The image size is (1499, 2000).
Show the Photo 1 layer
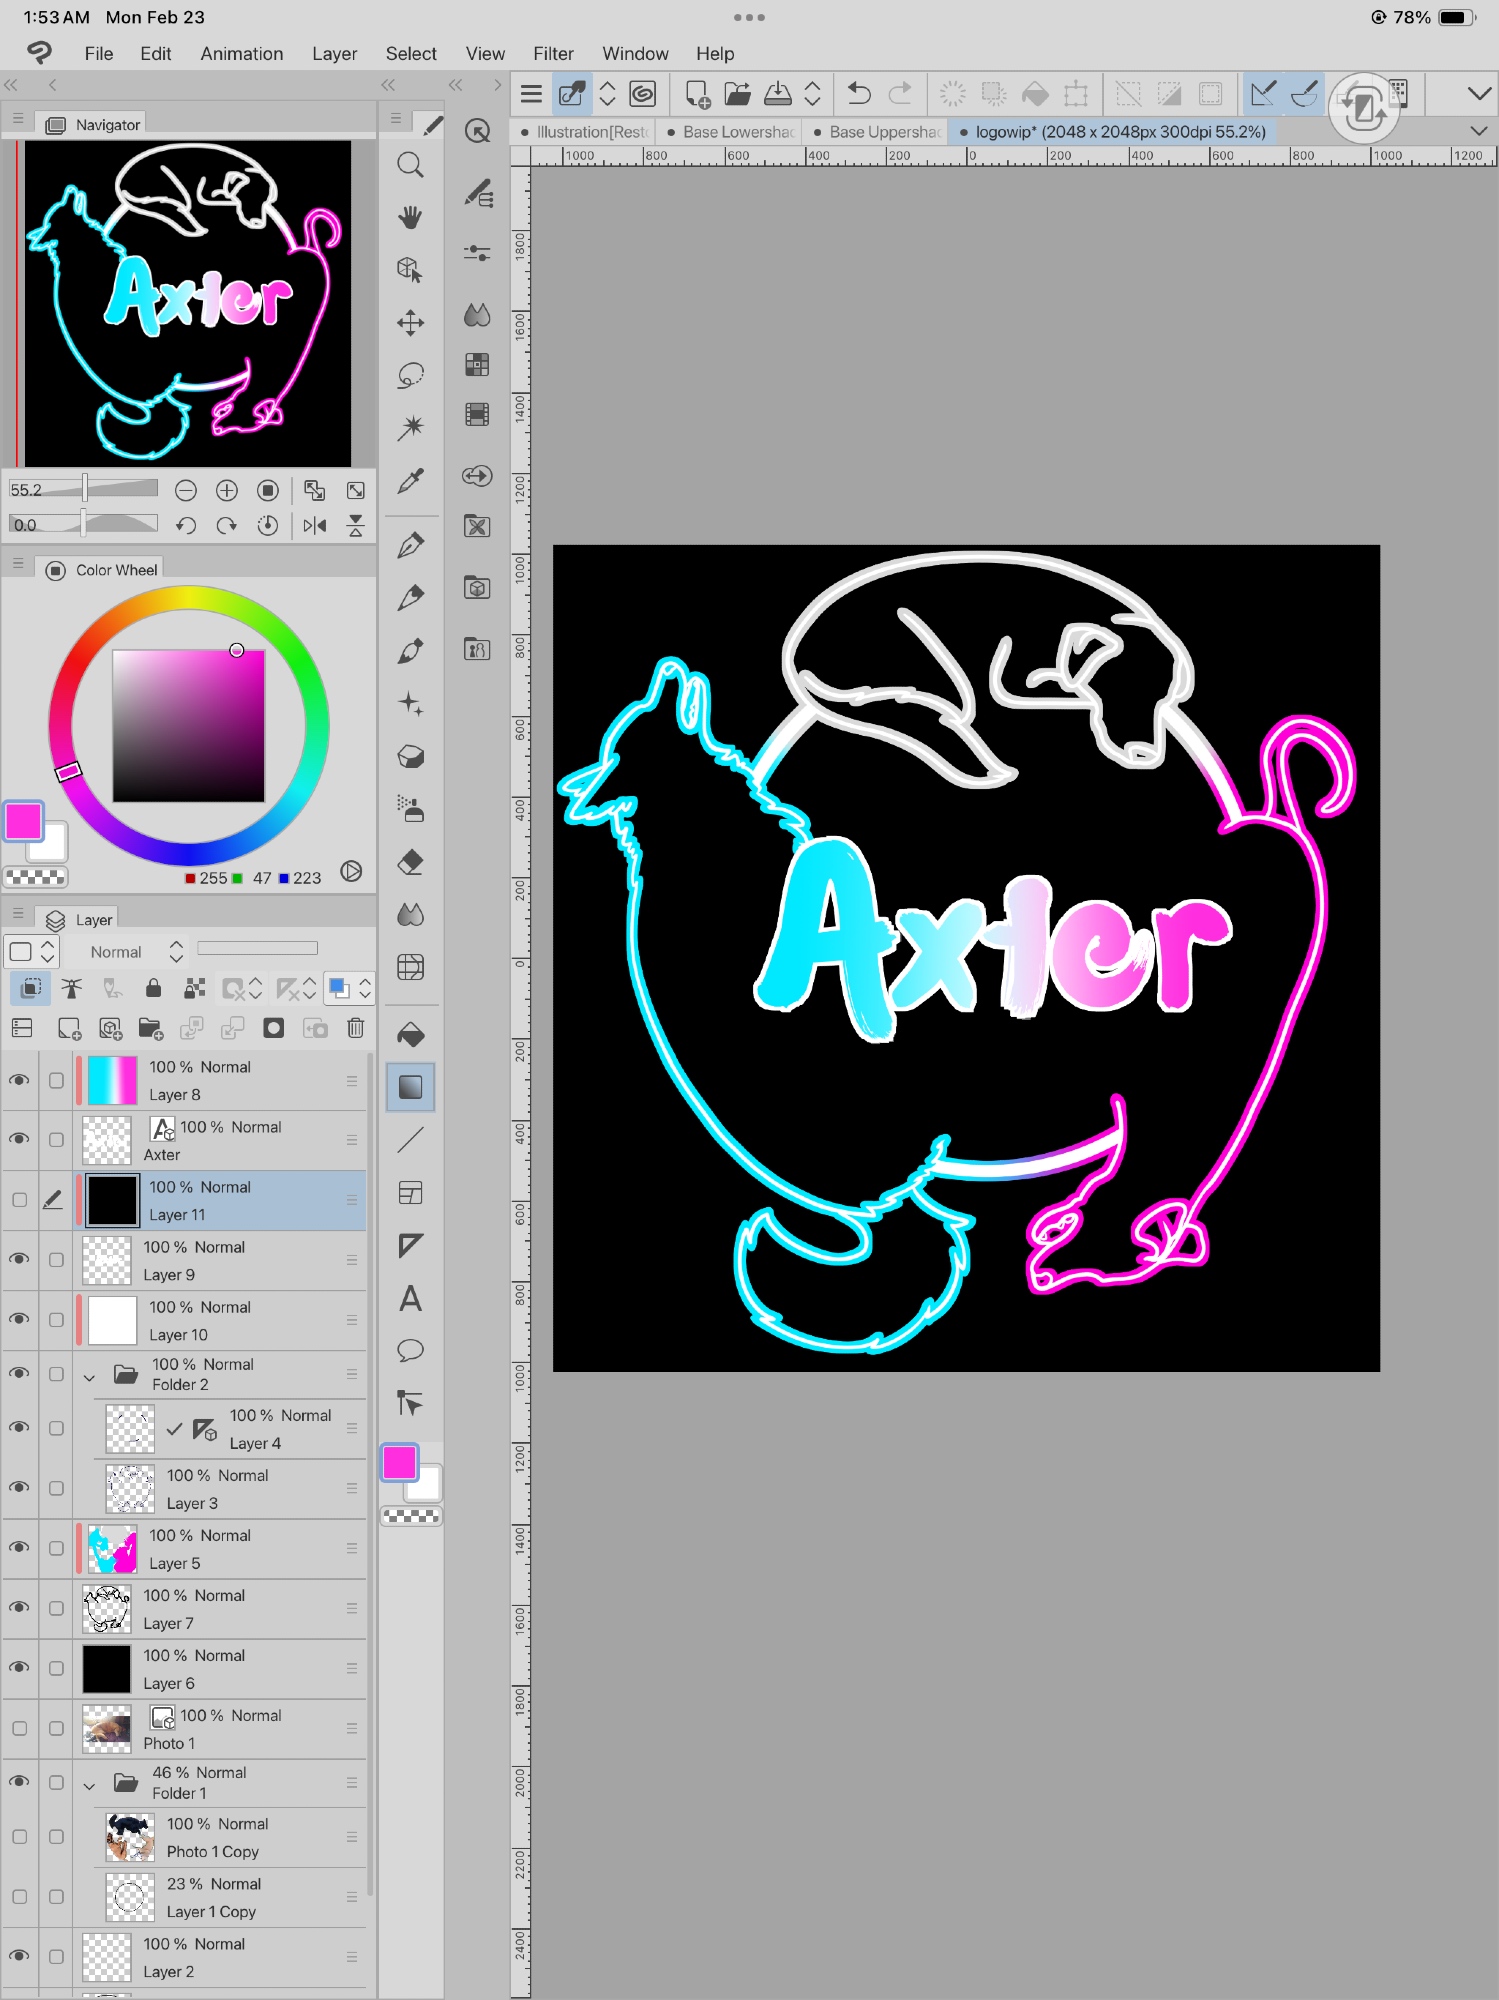[19, 1728]
